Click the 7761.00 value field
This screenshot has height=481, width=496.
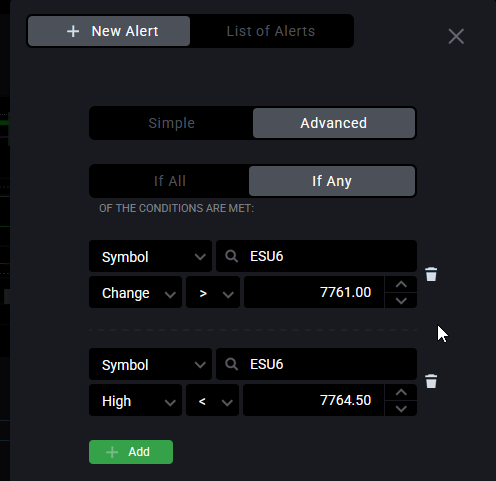(314, 292)
